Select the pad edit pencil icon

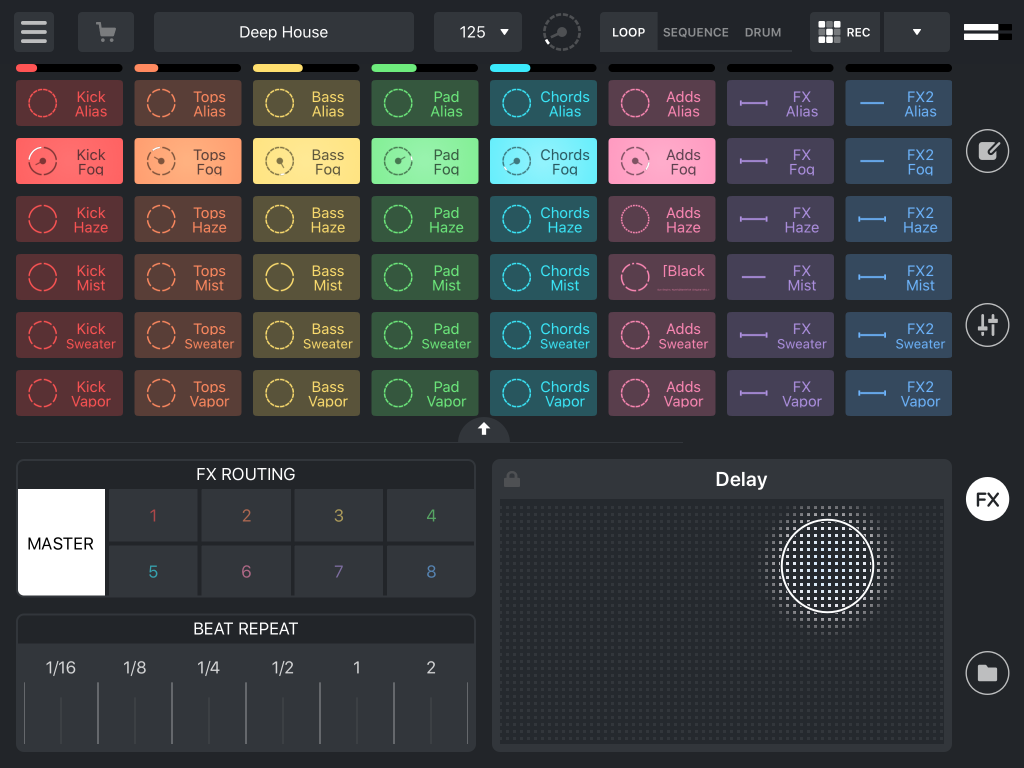987,151
